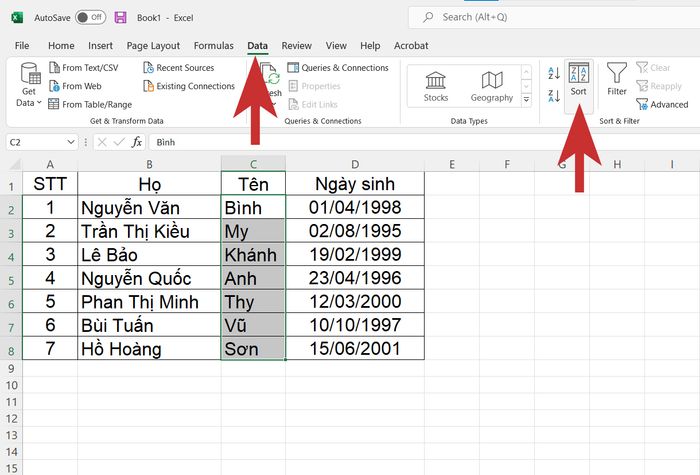700x475 pixels.
Task: Open the Acrobat tab
Action: 411,46
